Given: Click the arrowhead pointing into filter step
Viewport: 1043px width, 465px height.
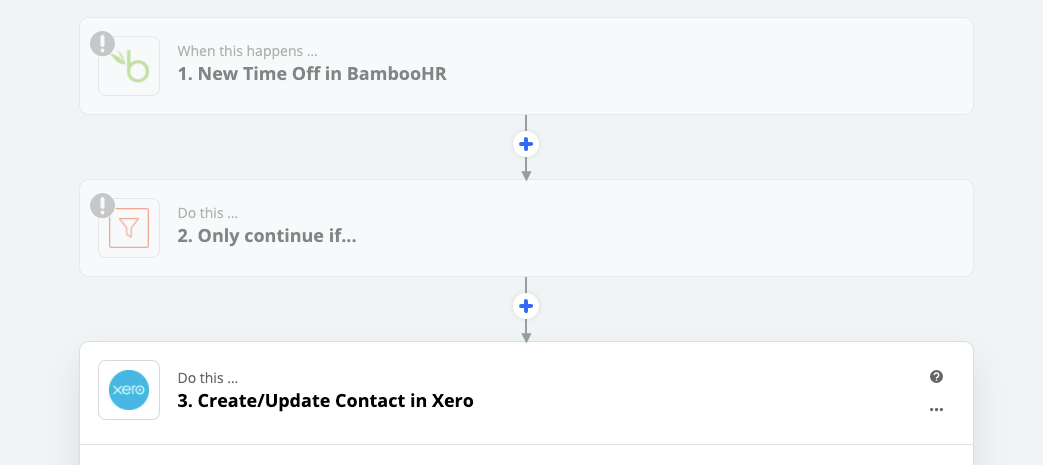Looking at the screenshot, I should (x=526, y=176).
